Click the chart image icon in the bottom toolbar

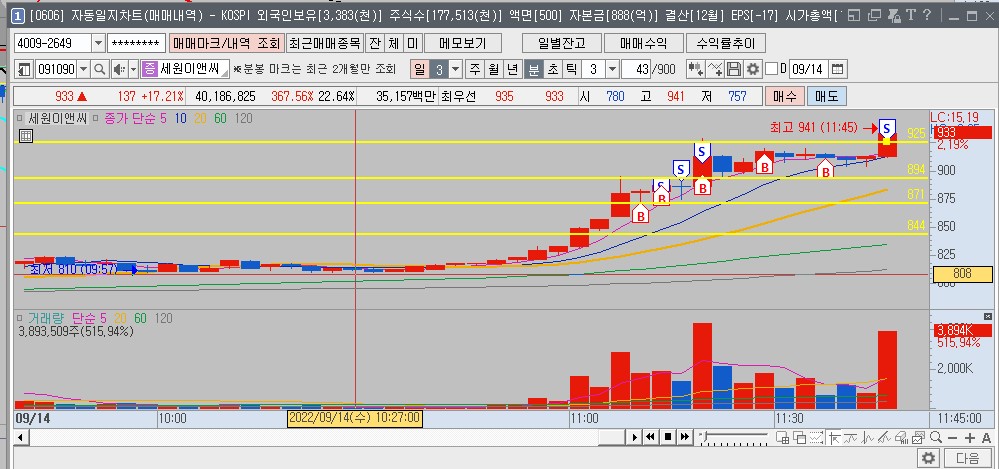coord(918,437)
